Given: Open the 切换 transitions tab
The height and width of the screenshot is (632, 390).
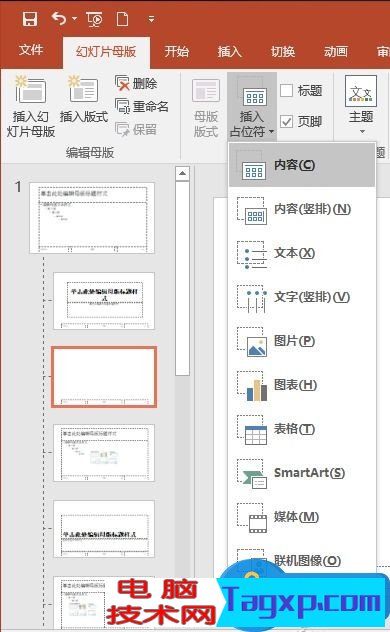Looking at the screenshot, I should 282,51.
